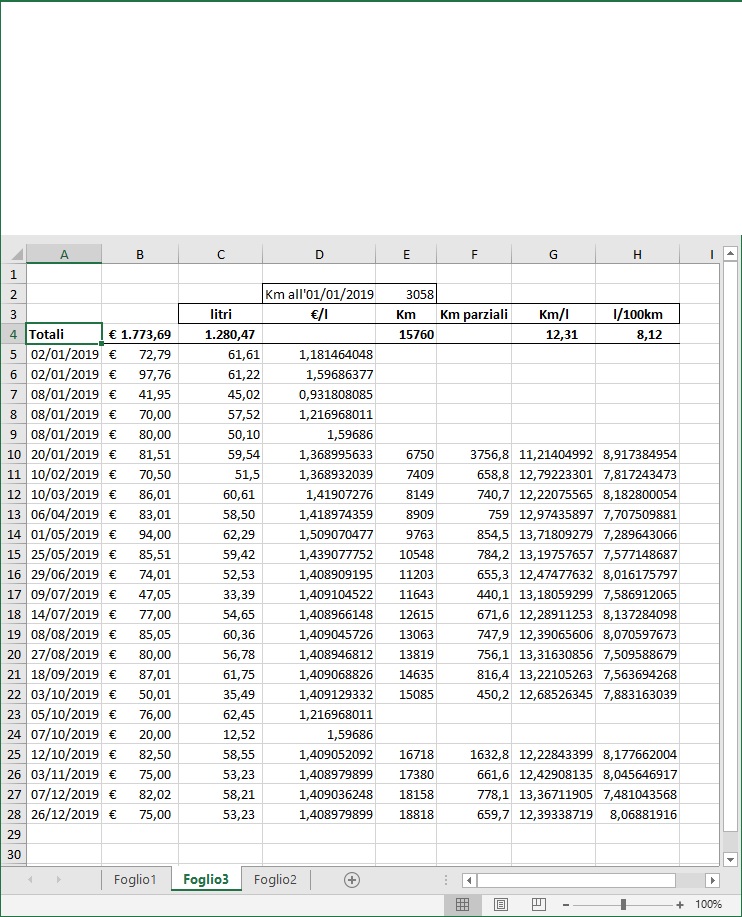This screenshot has width=742, height=917.
Task: Select the amount 47,05 cell
Action: coord(140,594)
